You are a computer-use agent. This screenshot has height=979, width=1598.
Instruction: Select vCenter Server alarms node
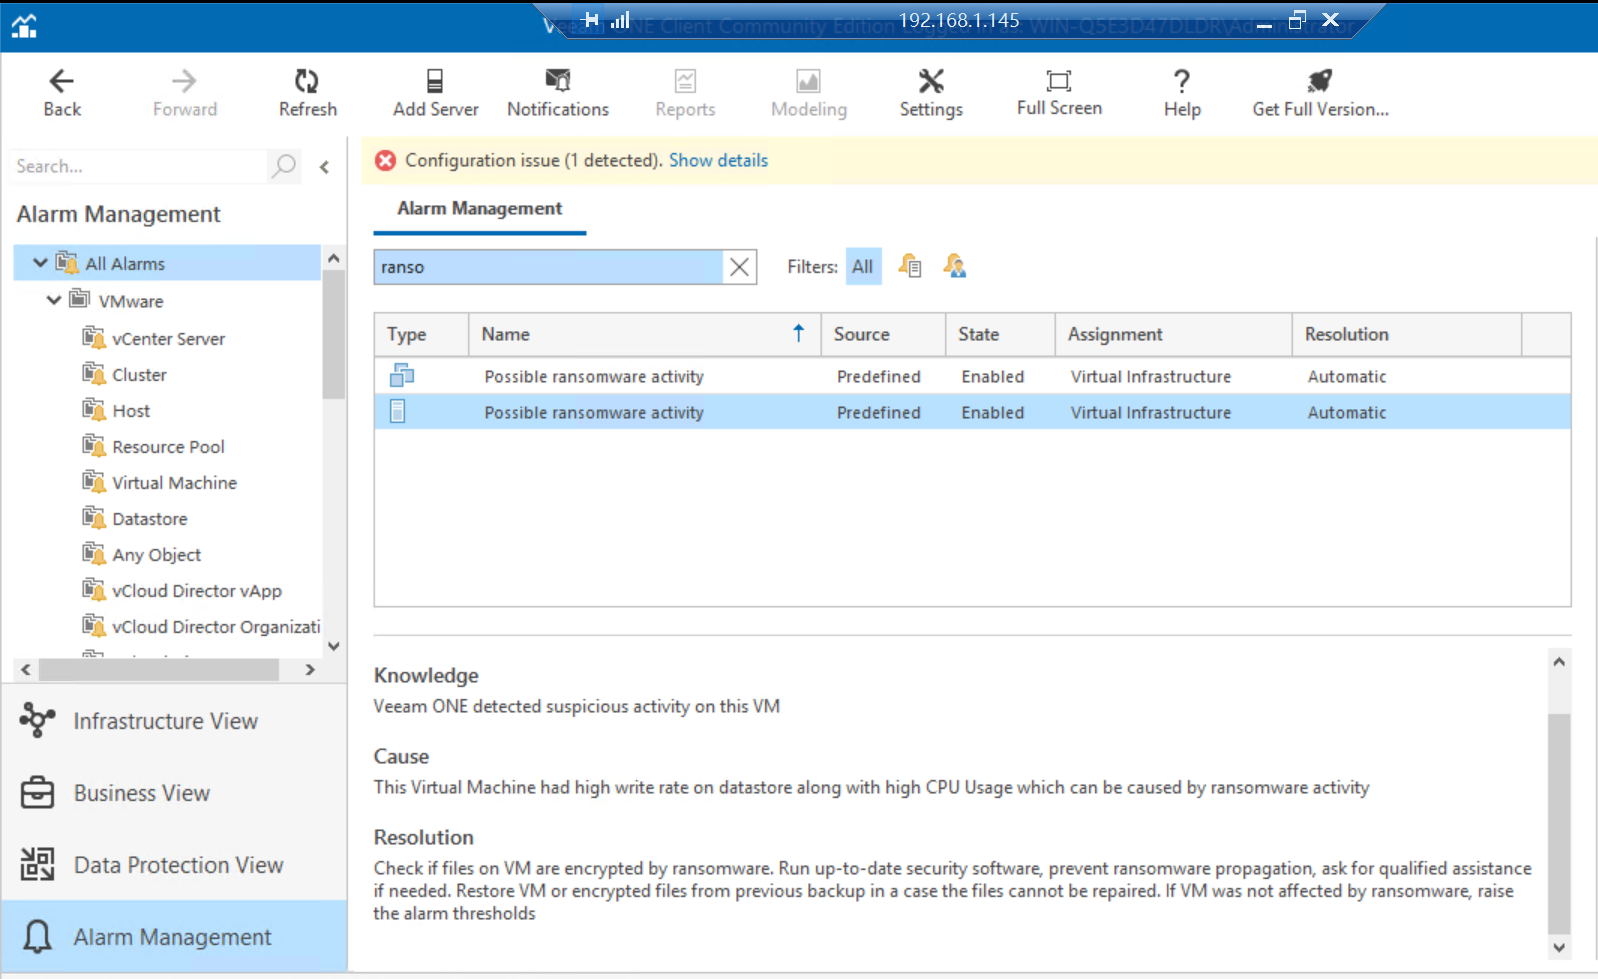click(x=168, y=339)
